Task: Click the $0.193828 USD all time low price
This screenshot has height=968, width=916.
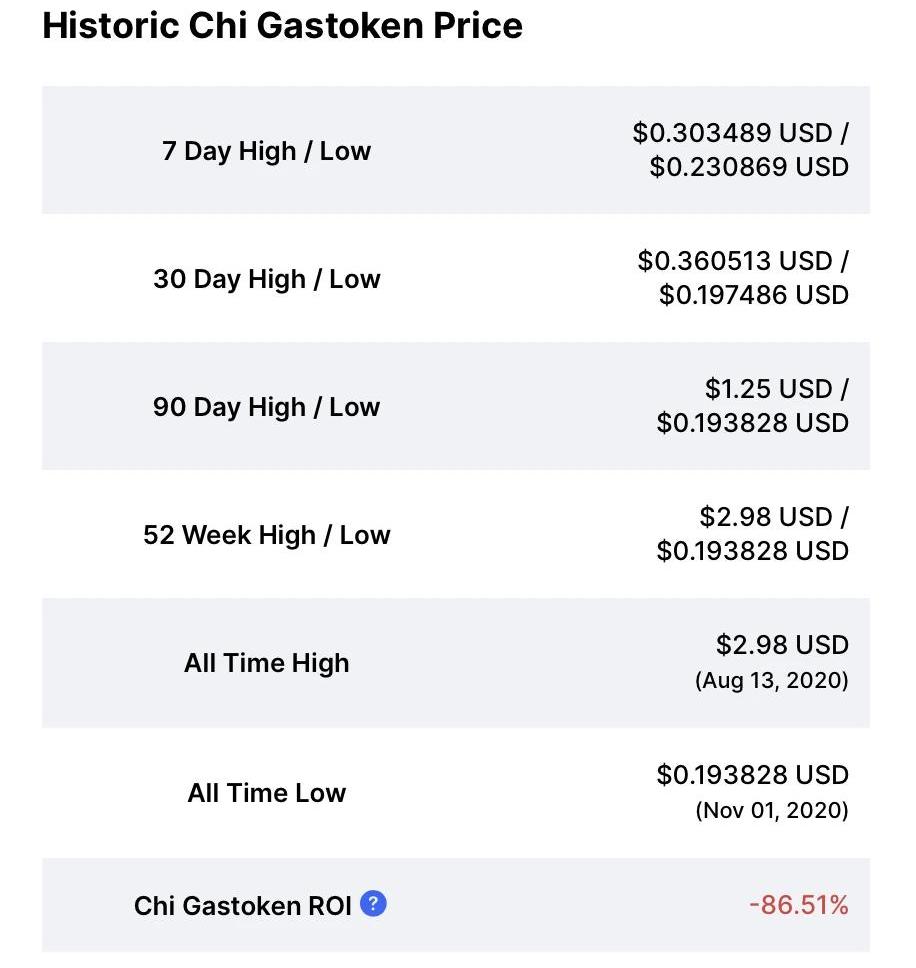Action: [x=753, y=775]
